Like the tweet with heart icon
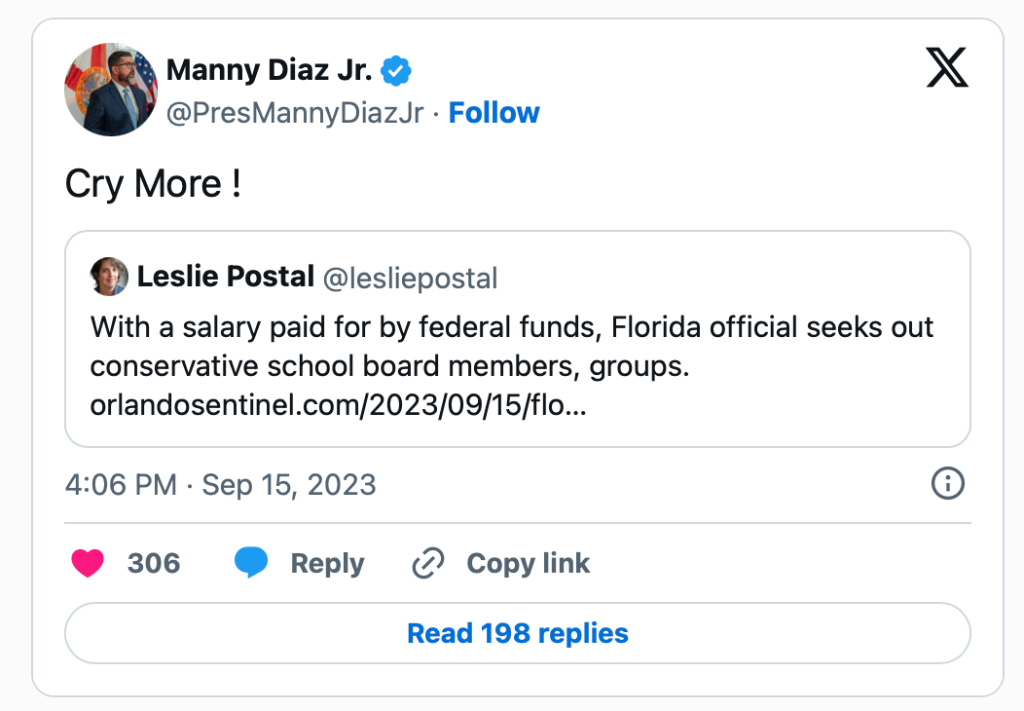The image size is (1024, 711). 88,564
